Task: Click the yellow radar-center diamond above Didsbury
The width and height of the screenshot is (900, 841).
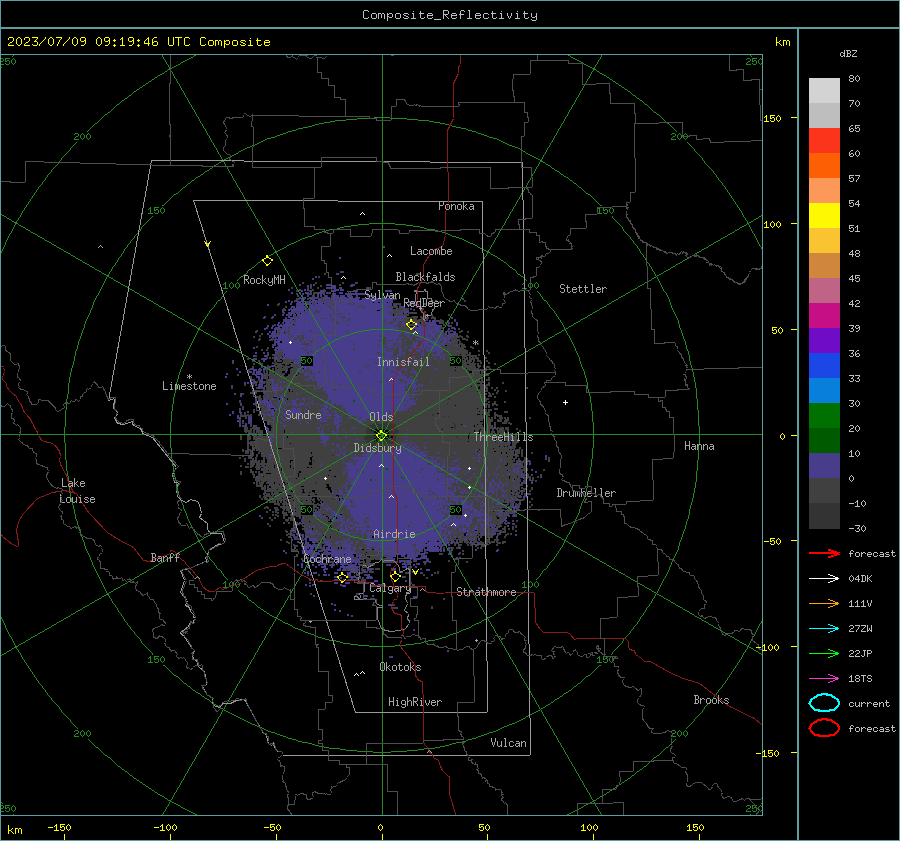Action: 382,435
